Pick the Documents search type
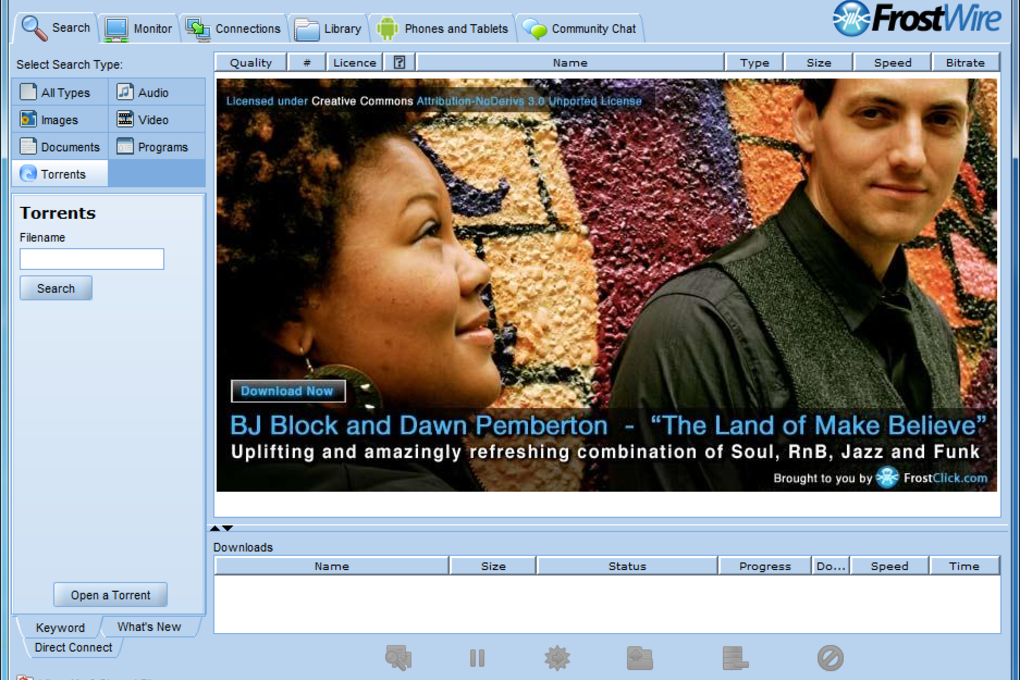 (x=60, y=147)
